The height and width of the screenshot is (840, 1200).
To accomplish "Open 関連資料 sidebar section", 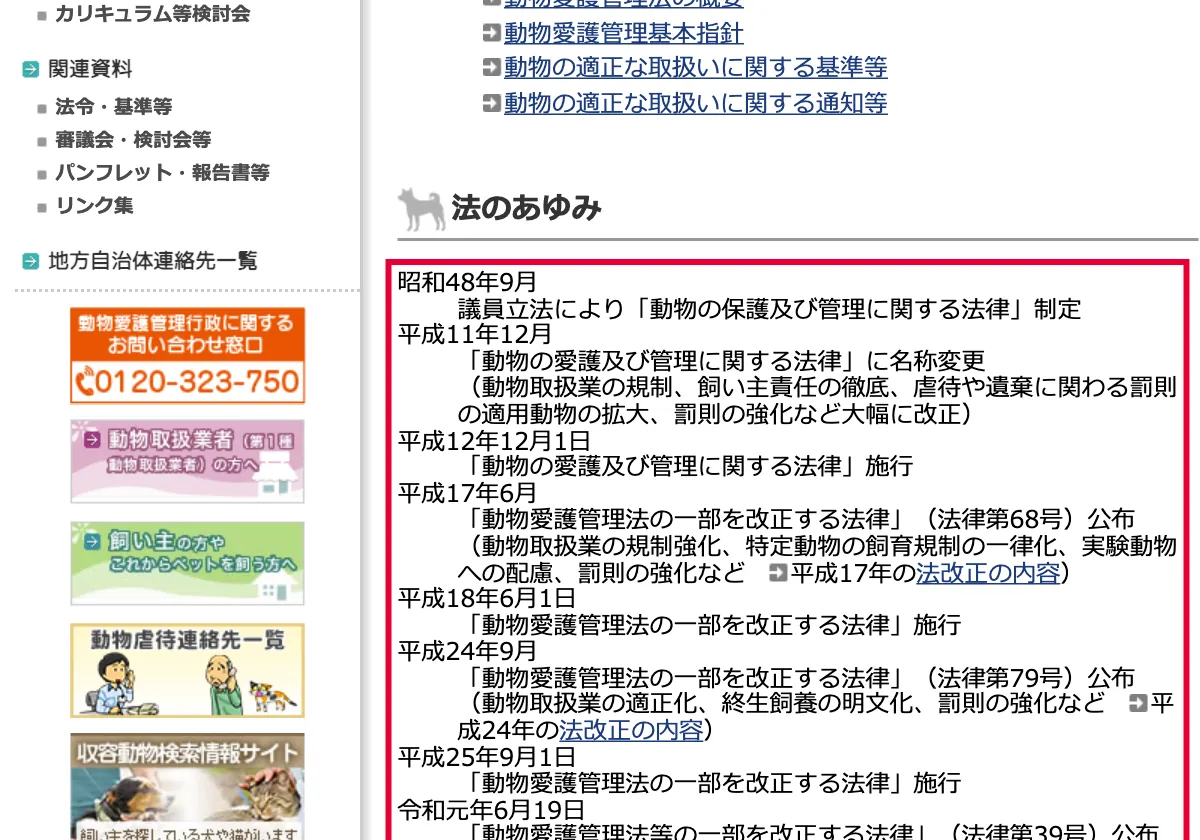I will tap(90, 69).
